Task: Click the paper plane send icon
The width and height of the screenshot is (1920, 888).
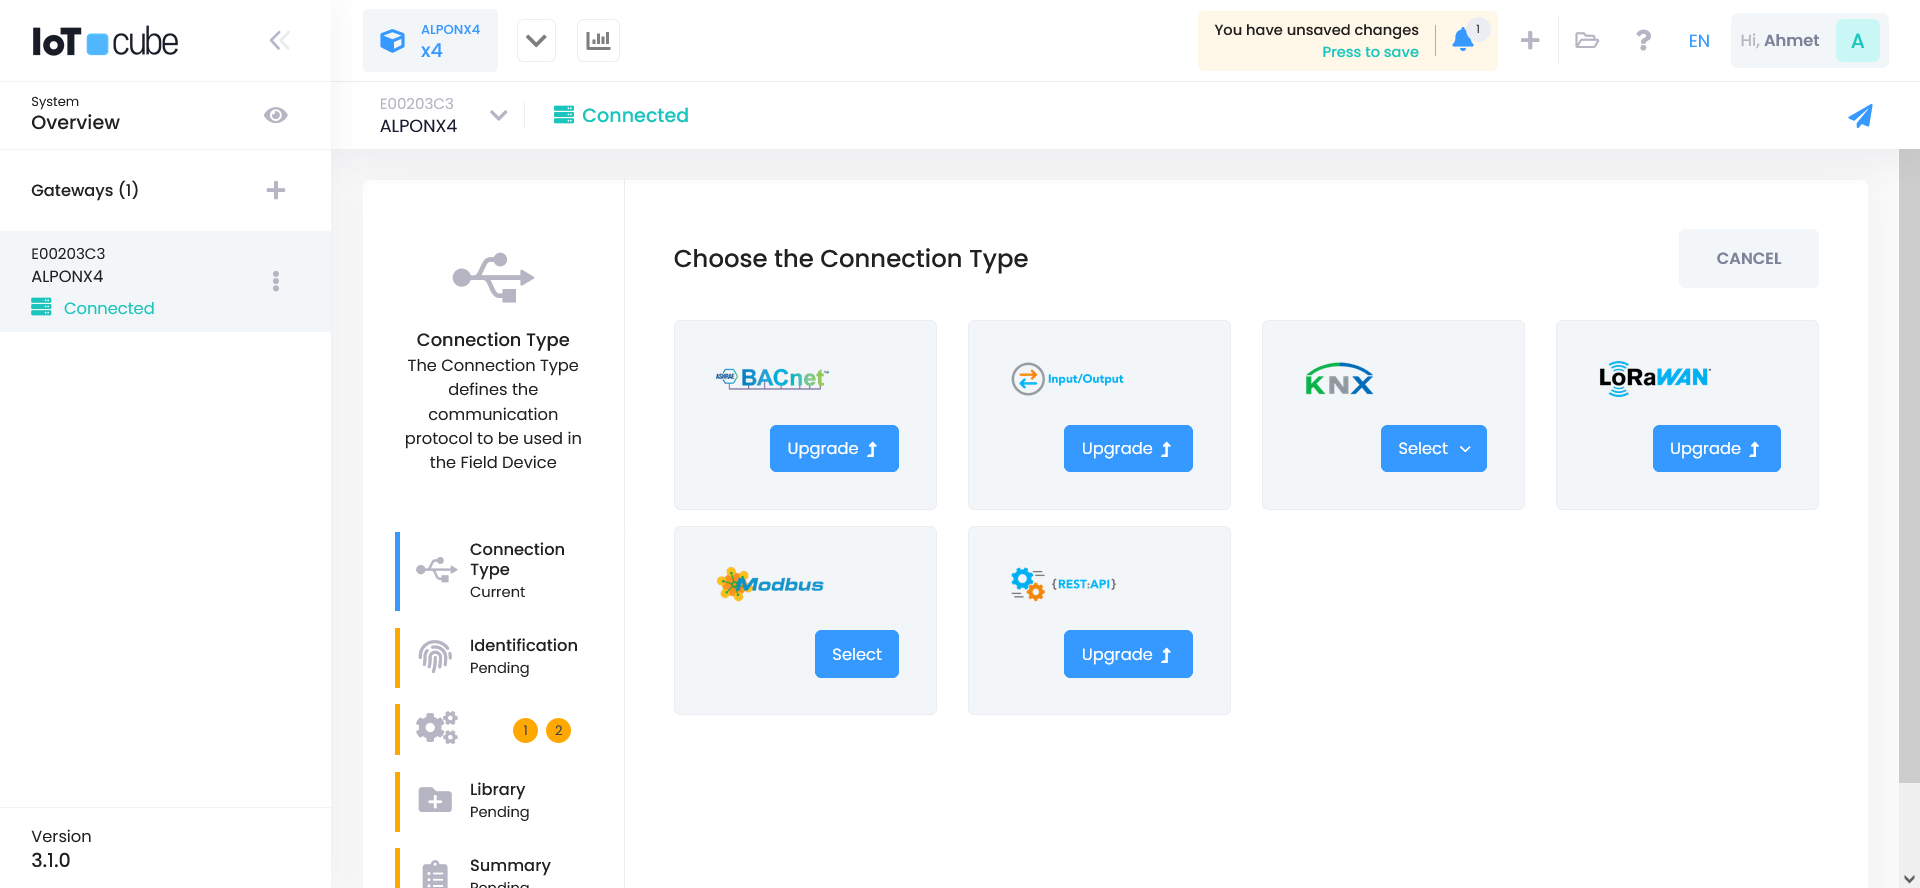Action: point(1860,116)
